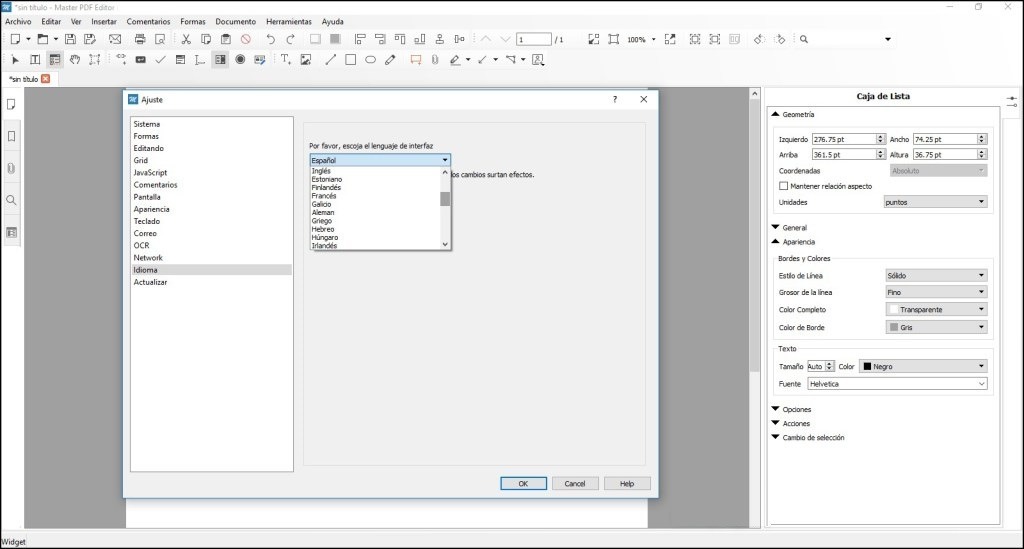Select the Link tool icon
Screen dimensions: 1024x549
pos(121,59)
